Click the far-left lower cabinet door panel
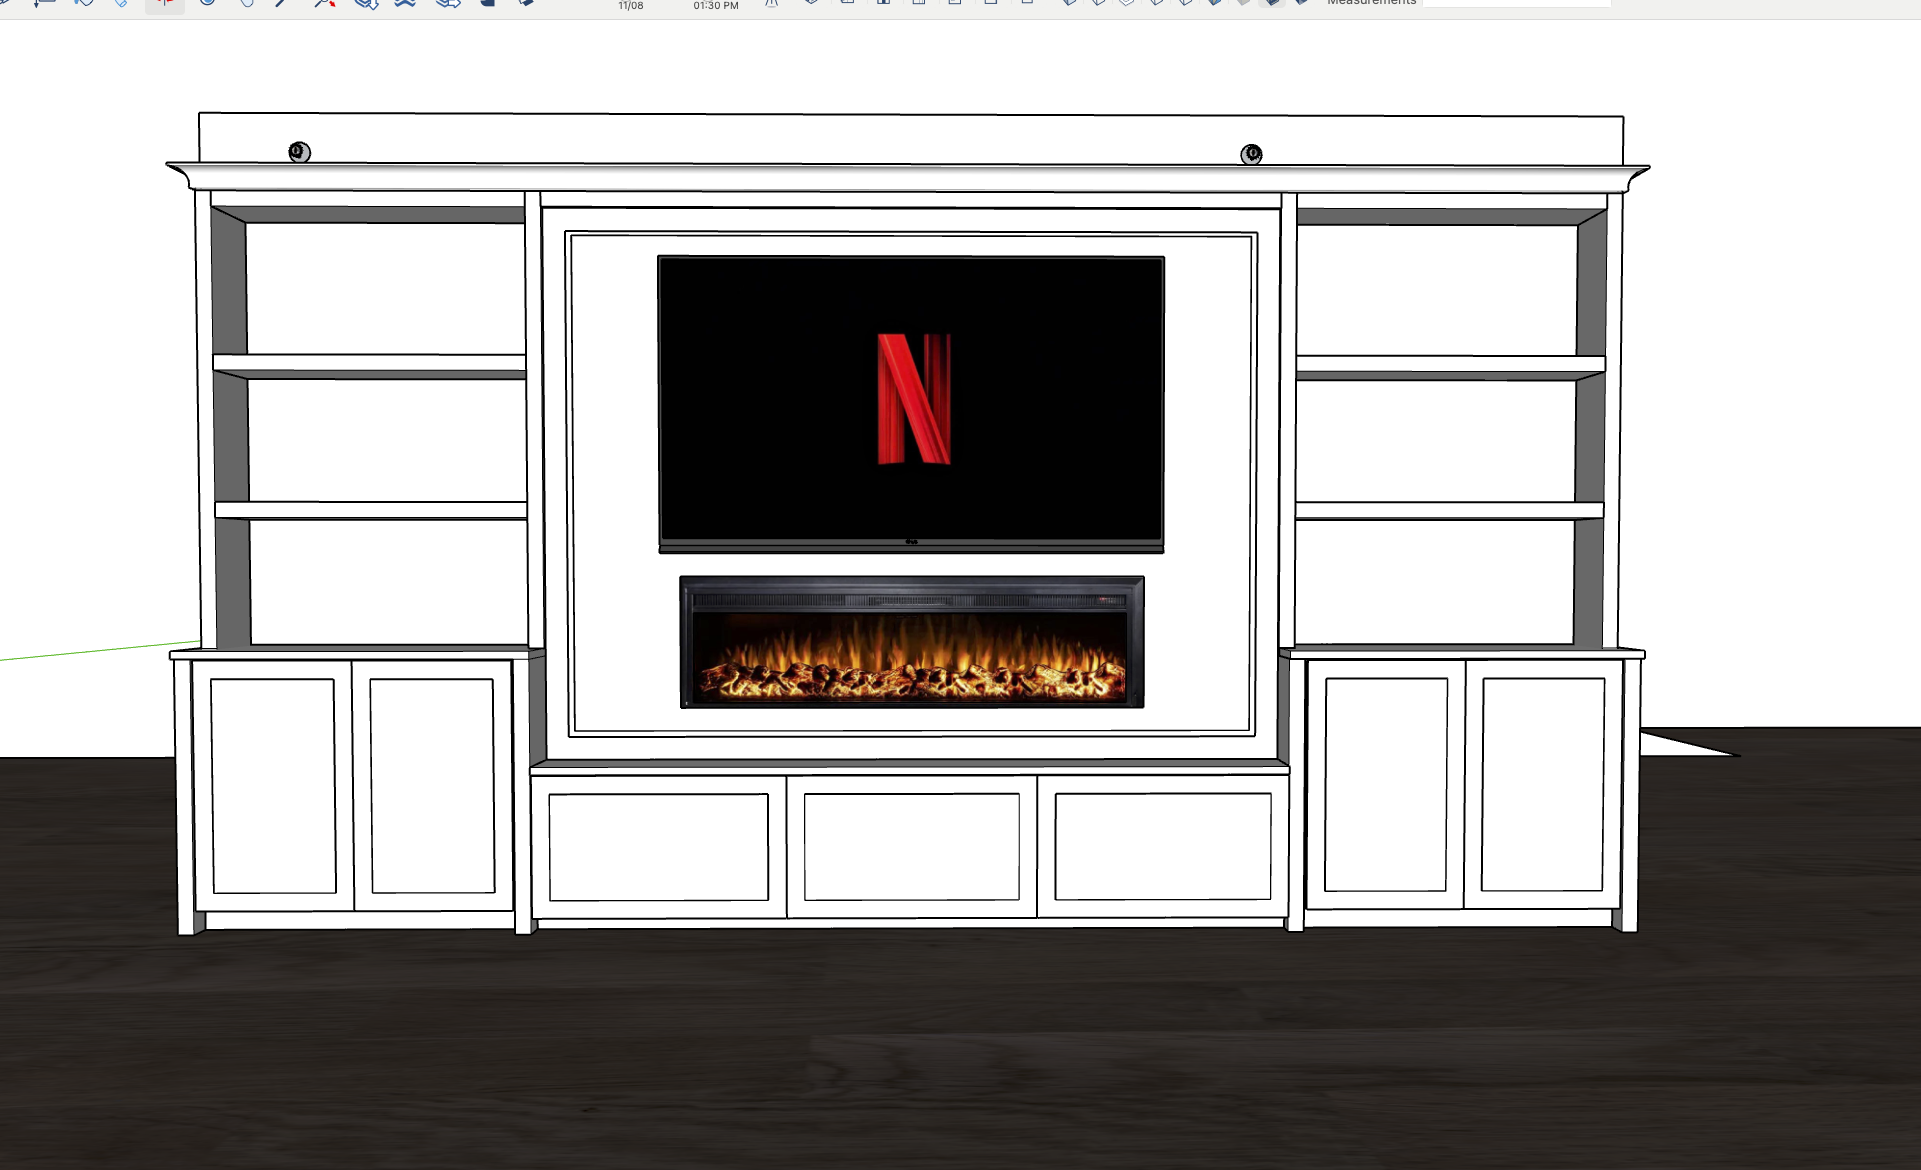This screenshot has height=1170, width=1921. tap(273, 785)
